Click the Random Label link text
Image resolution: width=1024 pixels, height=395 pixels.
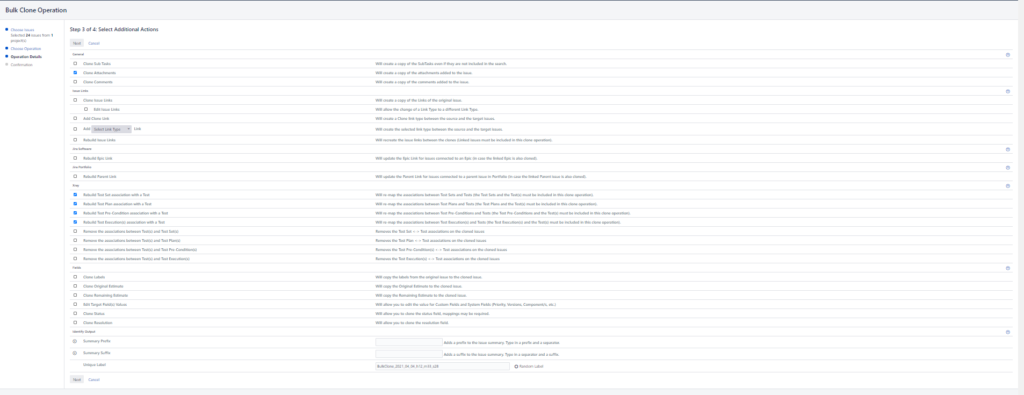[531, 366]
